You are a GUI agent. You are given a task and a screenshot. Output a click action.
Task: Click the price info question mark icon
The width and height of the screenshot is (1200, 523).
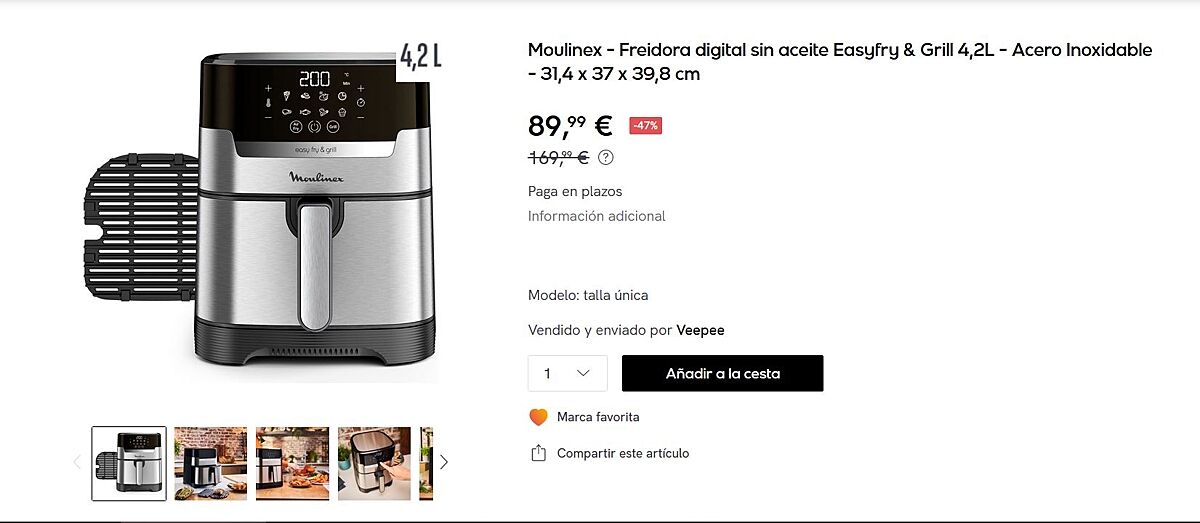click(x=606, y=157)
